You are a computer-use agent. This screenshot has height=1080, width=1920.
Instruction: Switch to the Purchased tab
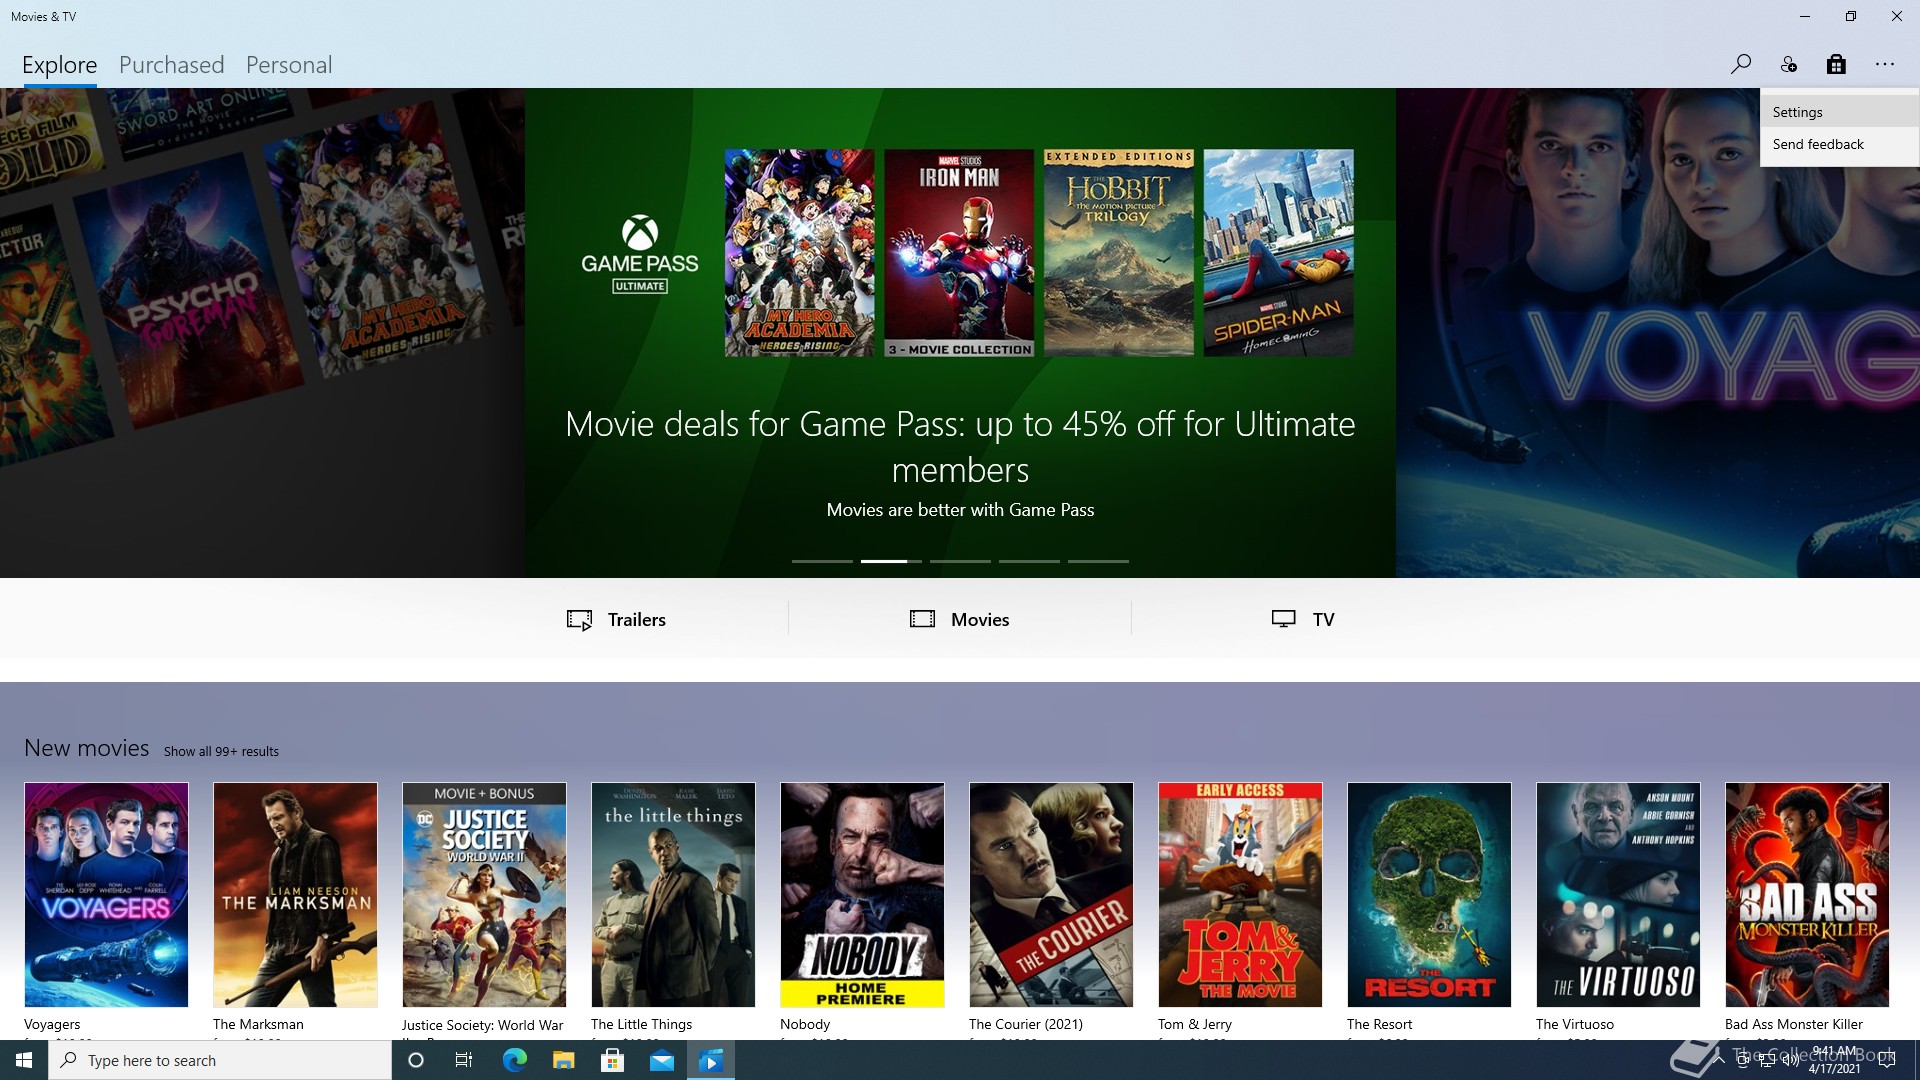pos(172,65)
